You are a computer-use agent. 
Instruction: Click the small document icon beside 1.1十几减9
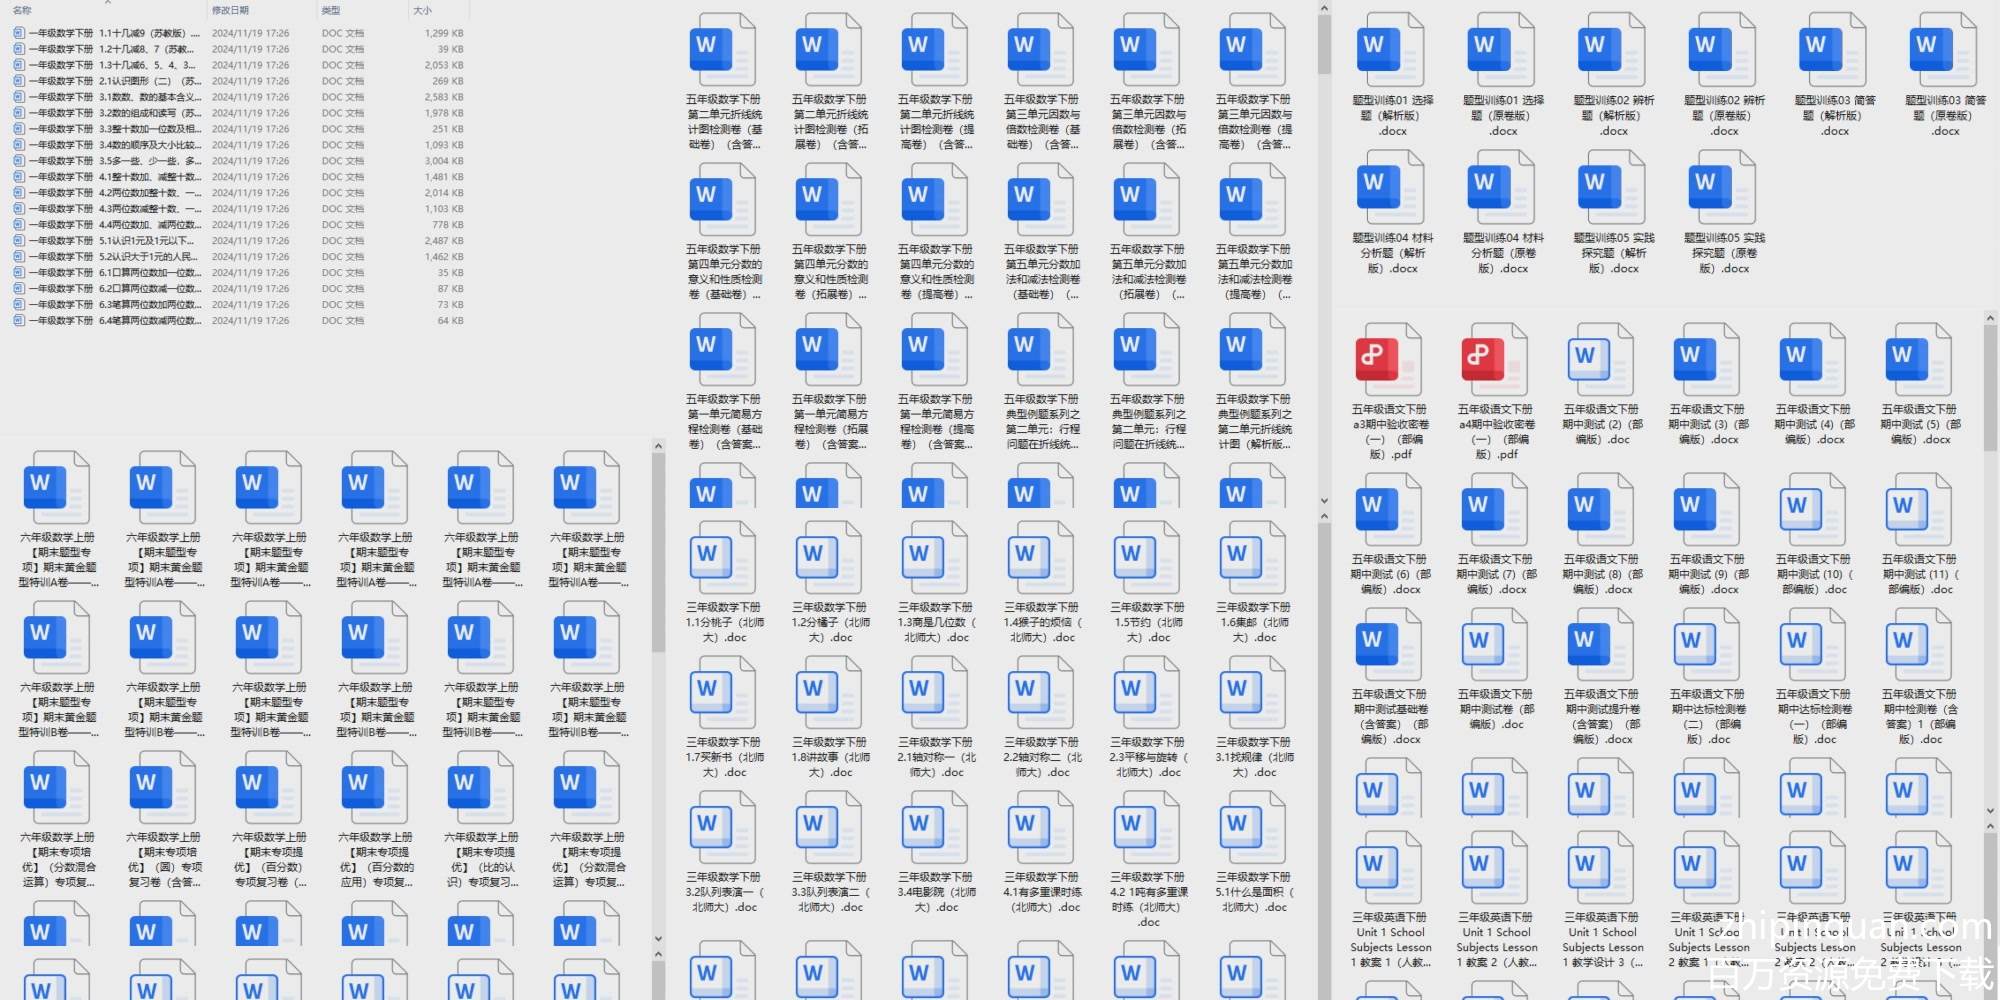(19, 33)
